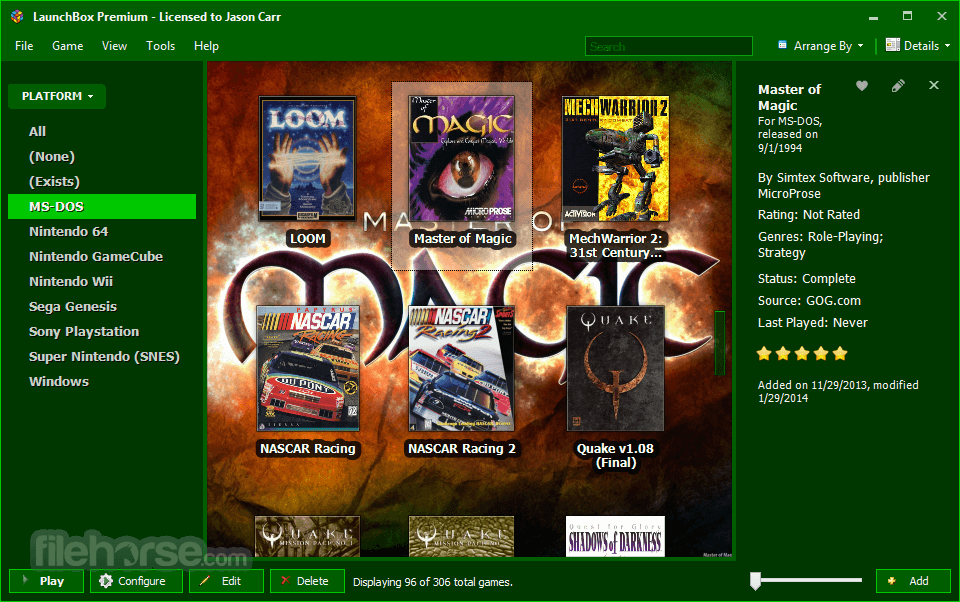Select the Master of Magic box art

click(x=462, y=158)
